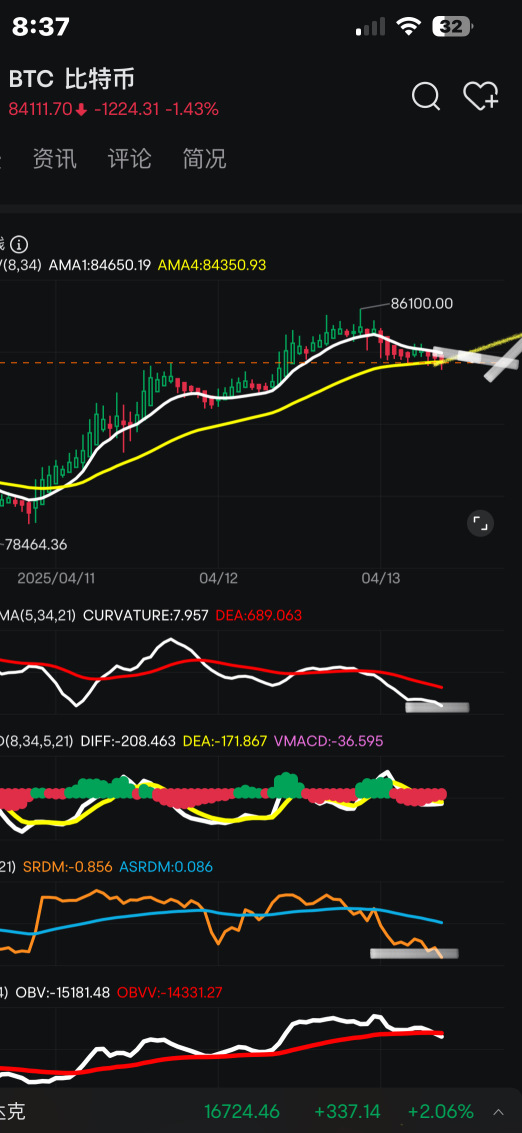Tap the 2025/04/11 date axis label
522x1133 pixels.
pyautogui.click(x=56, y=578)
